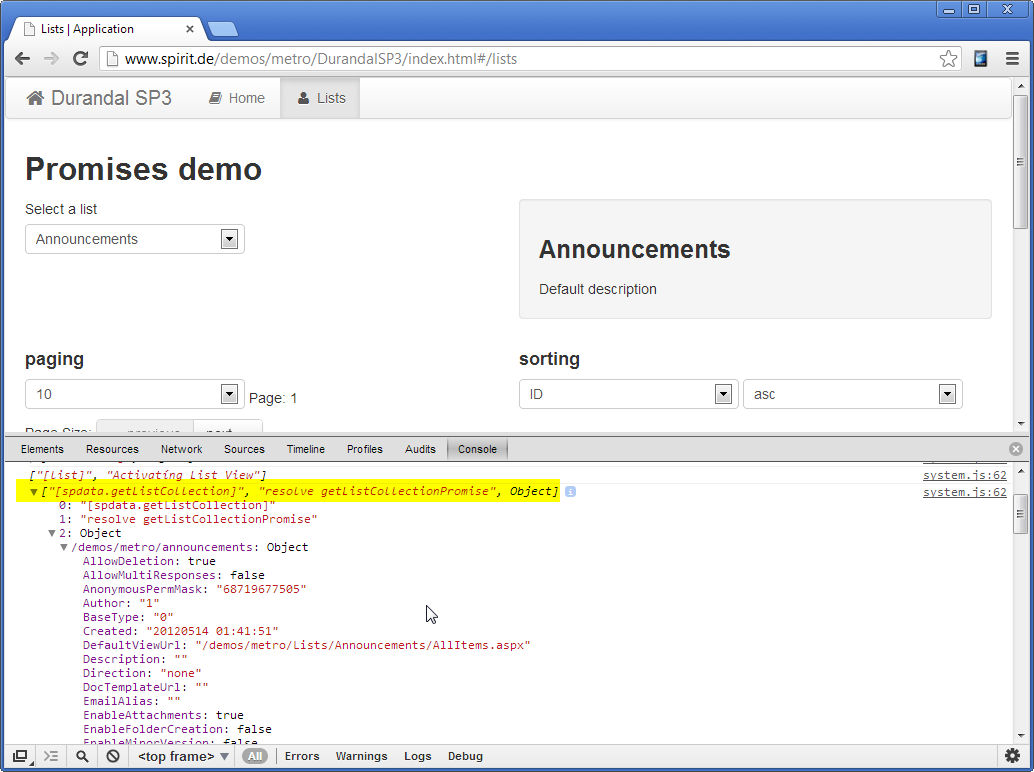Switch to the Resources panel
Image resolution: width=1034 pixels, height=772 pixels.
[112, 449]
